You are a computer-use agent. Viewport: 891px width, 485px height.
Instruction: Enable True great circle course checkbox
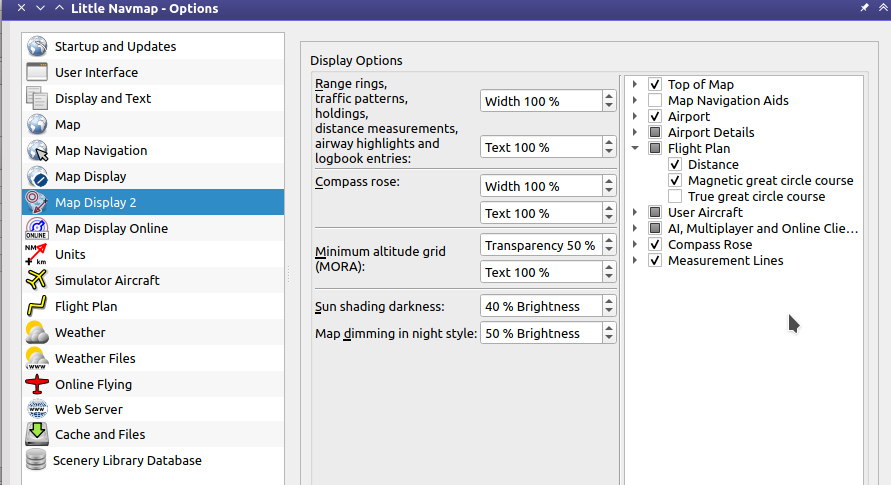(x=675, y=196)
